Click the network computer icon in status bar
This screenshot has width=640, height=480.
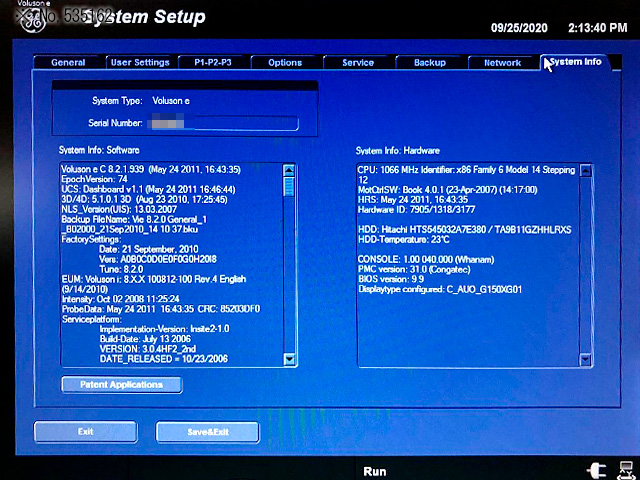pos(625,471)
